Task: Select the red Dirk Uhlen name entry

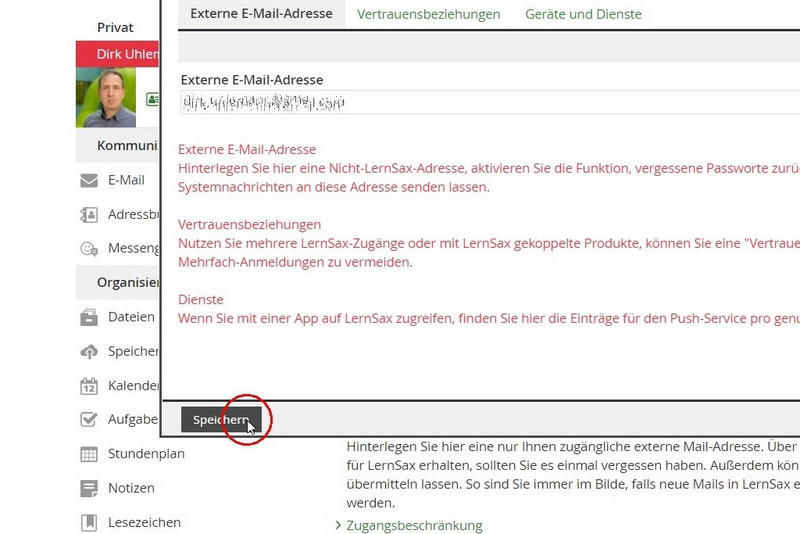Action: click(117, 54)
